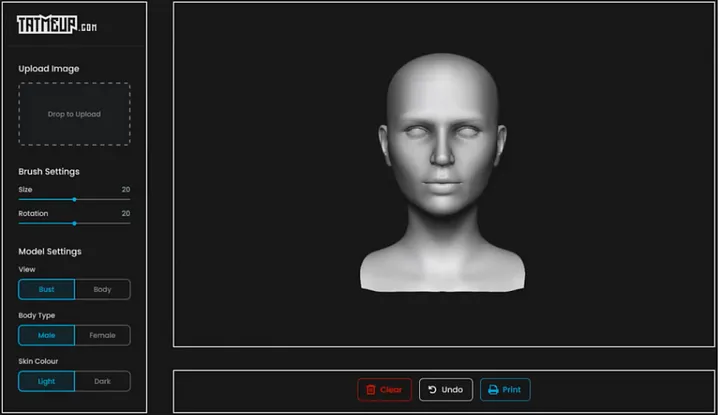Click the start of the Rotation slider track

coord(19,224)
